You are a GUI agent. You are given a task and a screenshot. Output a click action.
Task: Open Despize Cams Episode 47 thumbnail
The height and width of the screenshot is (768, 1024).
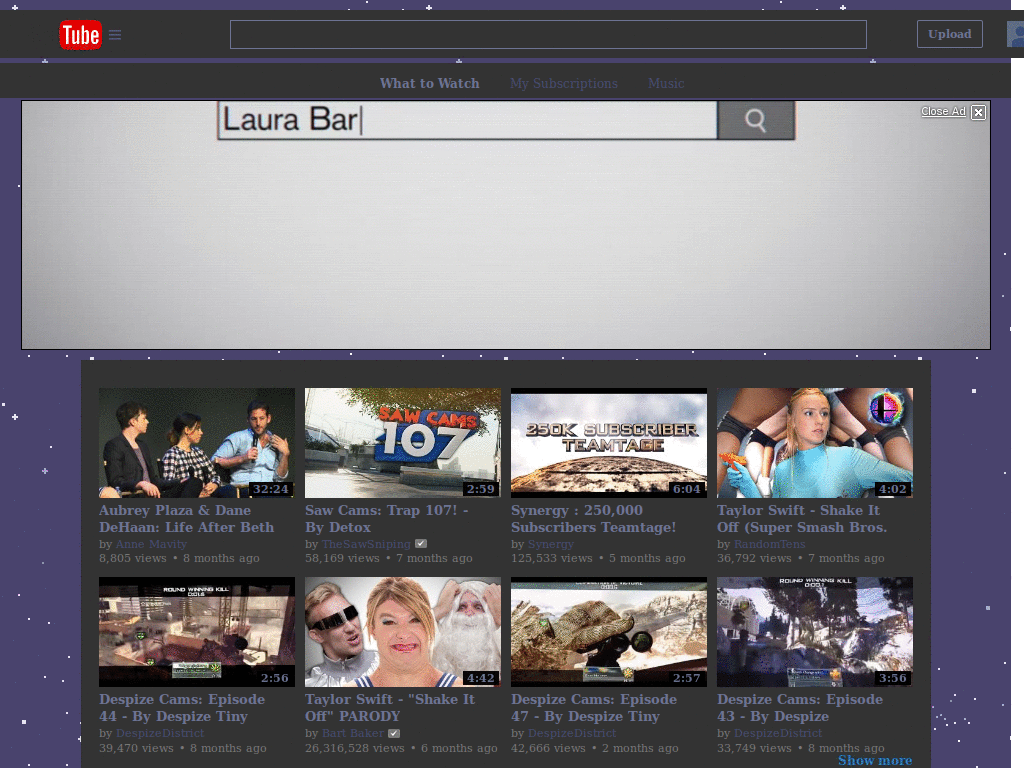609,632
